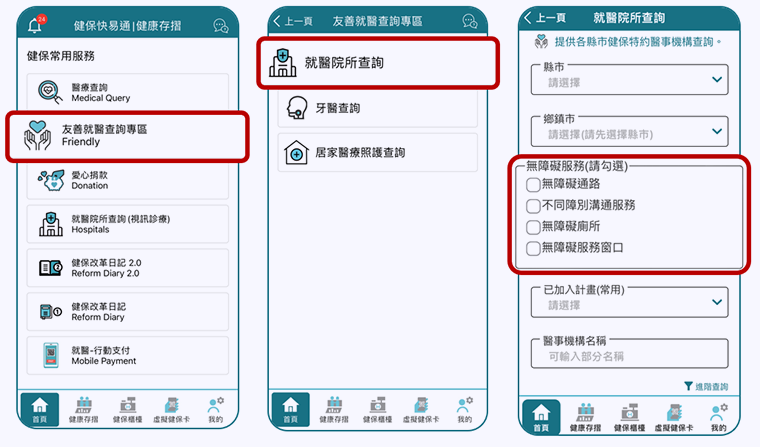This screenshot has width=760, height=447.
Task: Open 就醫-行動支付 Mobile Payment entry
Action: tap(127, 355)
